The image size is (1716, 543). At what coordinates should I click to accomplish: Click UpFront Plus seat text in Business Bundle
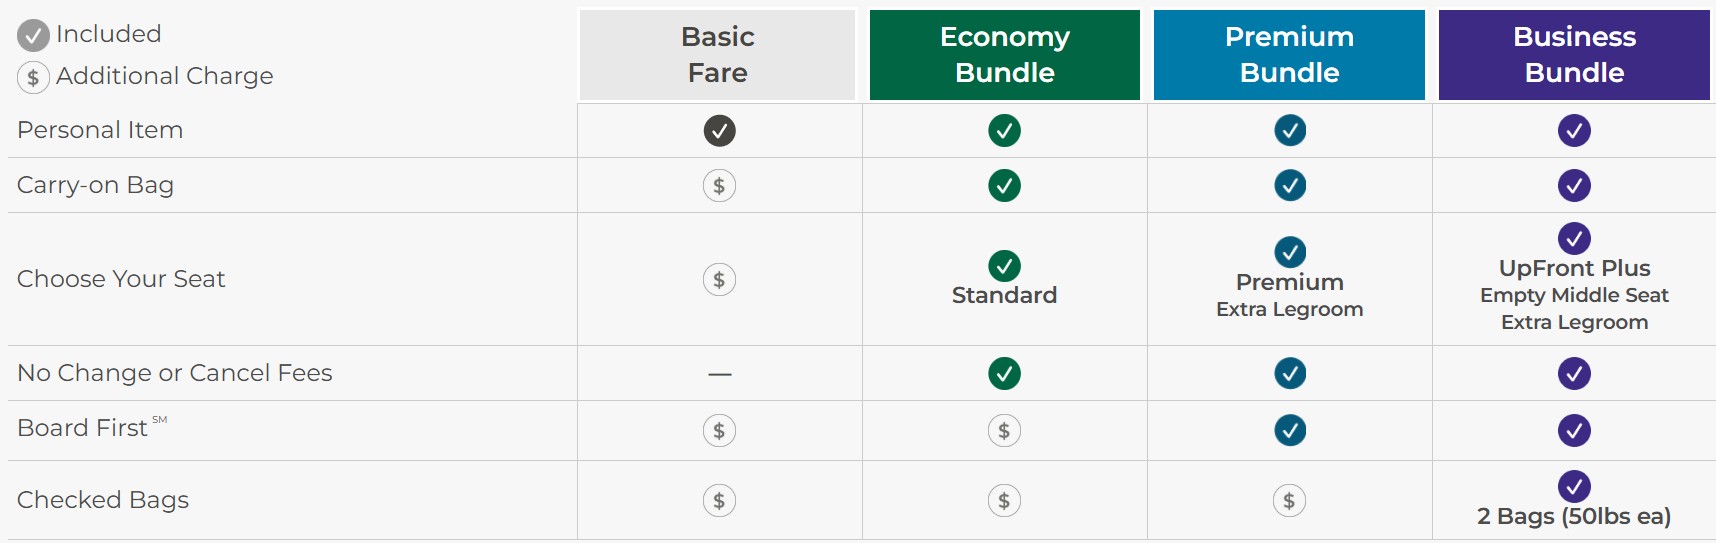1574,268
